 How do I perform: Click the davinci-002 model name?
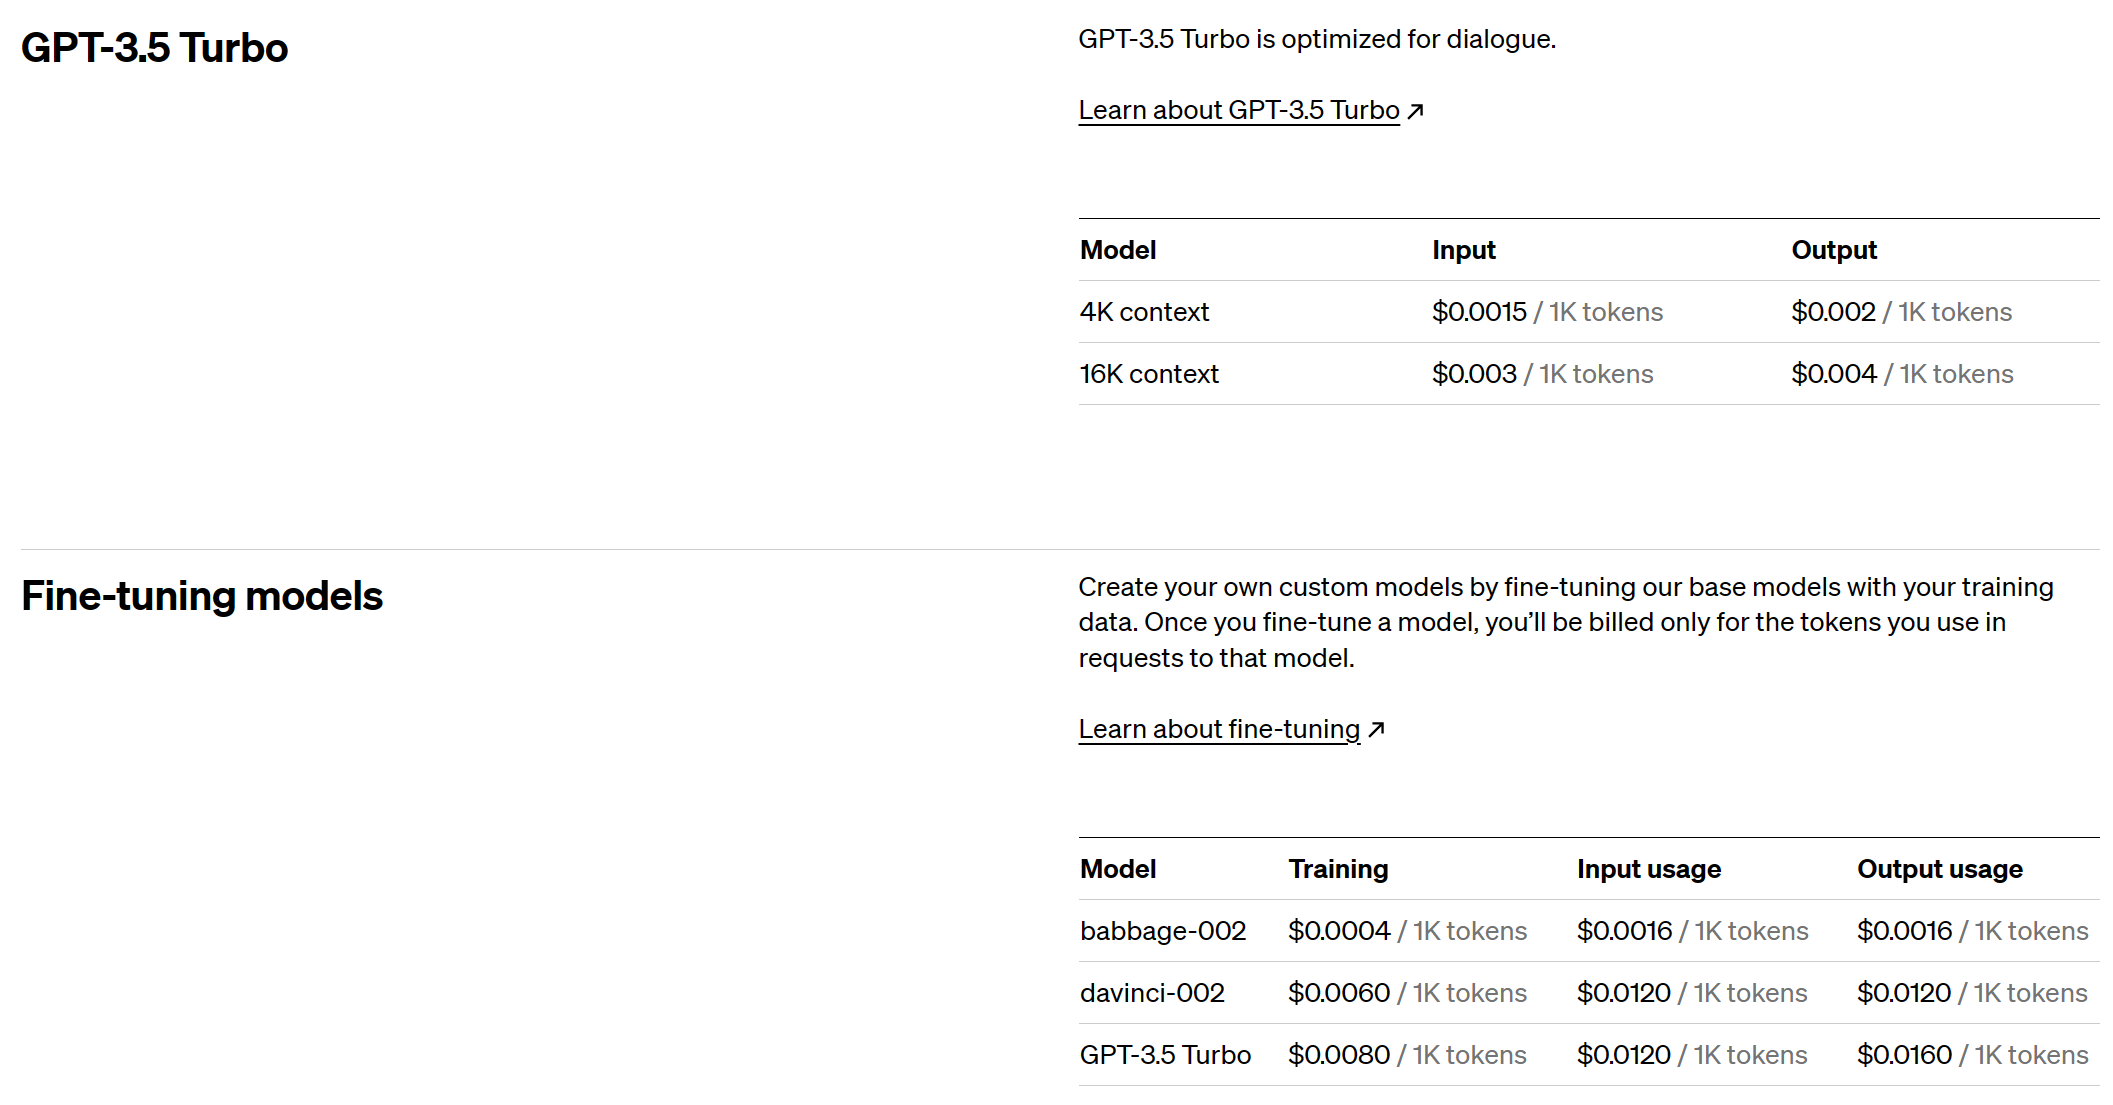click(x=1152, y=993)
